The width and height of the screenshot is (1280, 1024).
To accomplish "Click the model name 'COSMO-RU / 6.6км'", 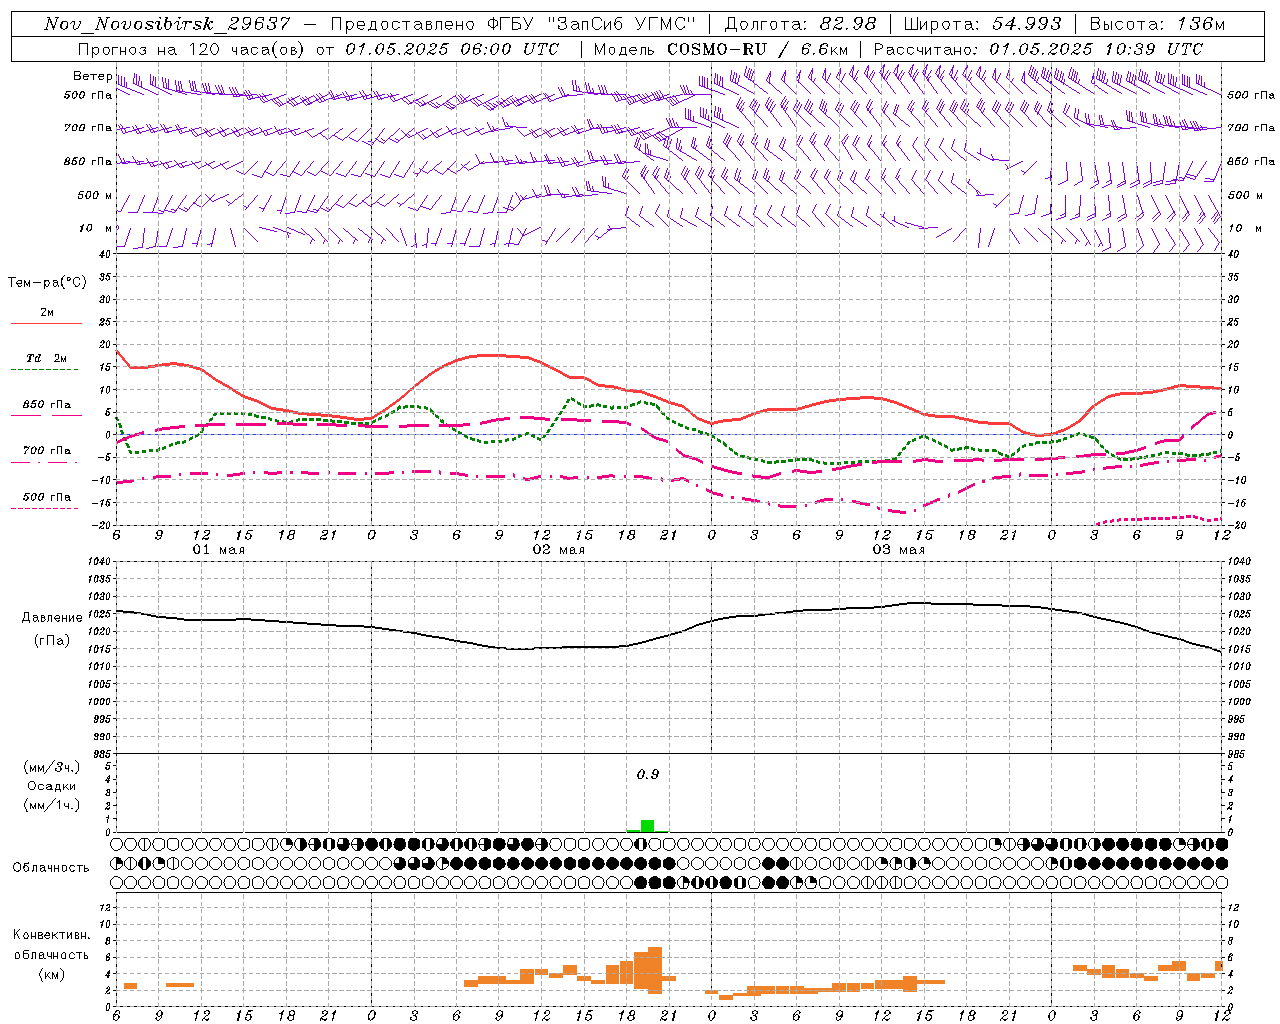I will [757, 49].
